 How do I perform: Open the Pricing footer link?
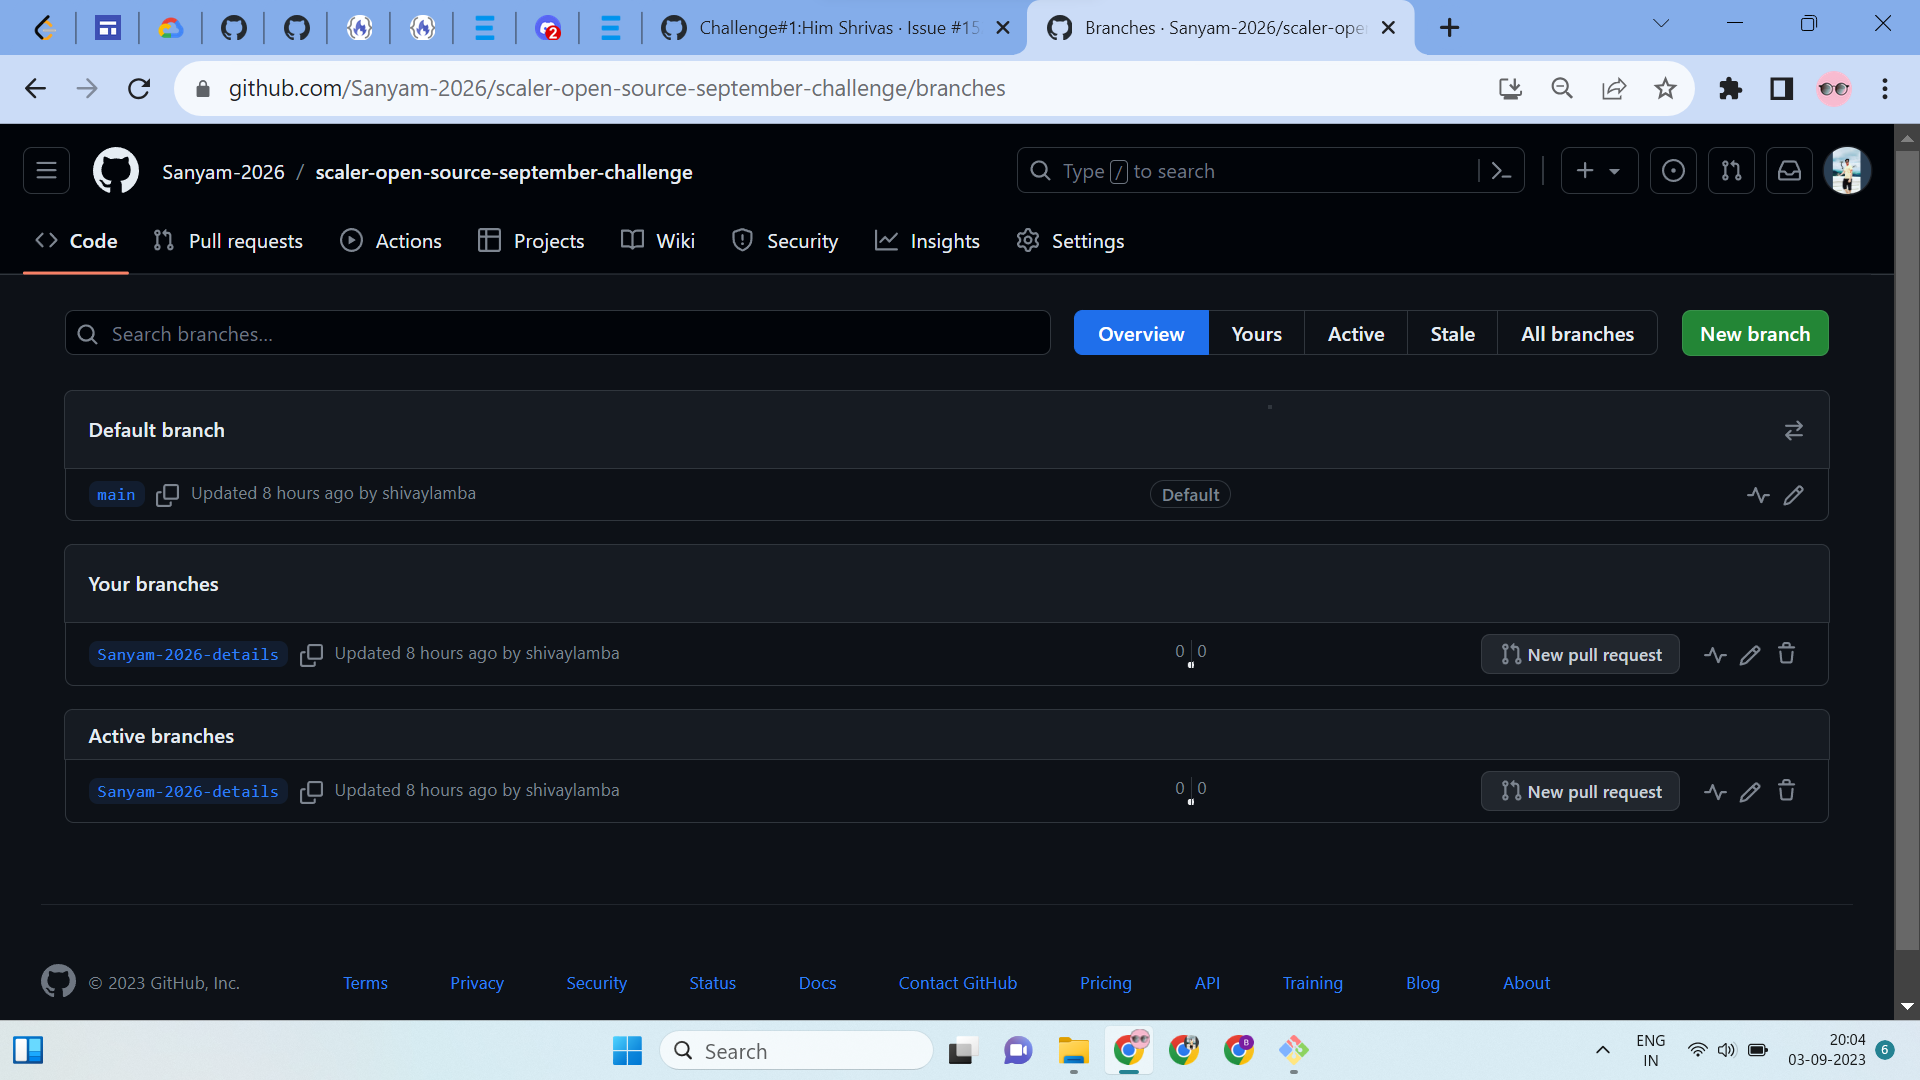coord(1105,983)
